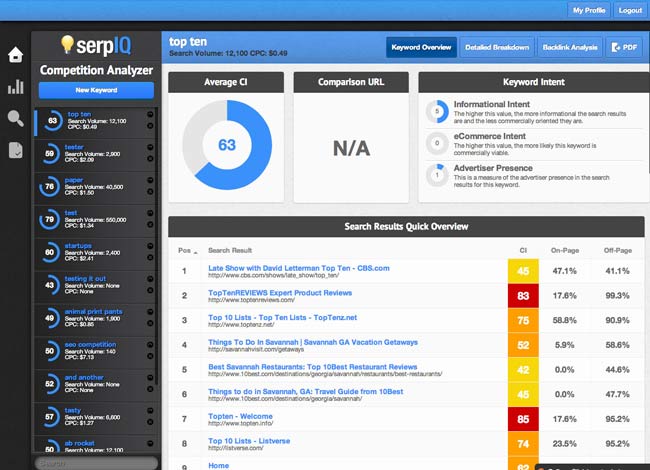Click the Off-Page column header
The image size is (650, 470).
pos(618,250)
